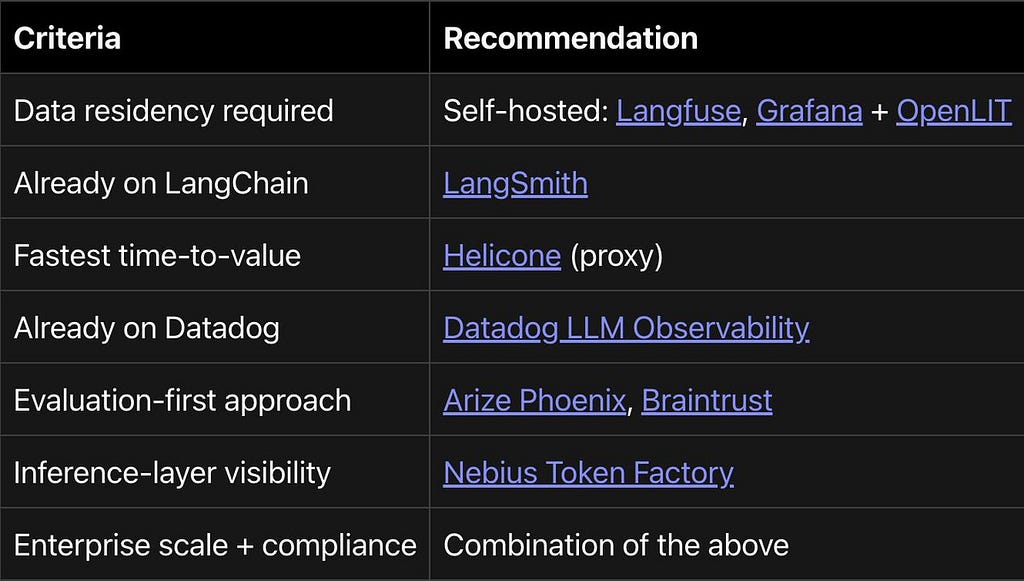
Task: Go to the Arize Phoenix link
Action: [534, 400]
